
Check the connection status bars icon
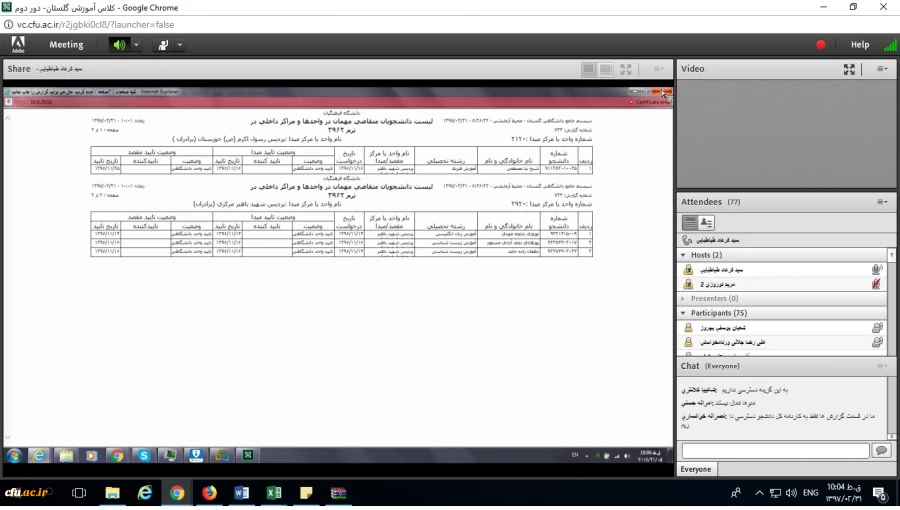(889, 45)
